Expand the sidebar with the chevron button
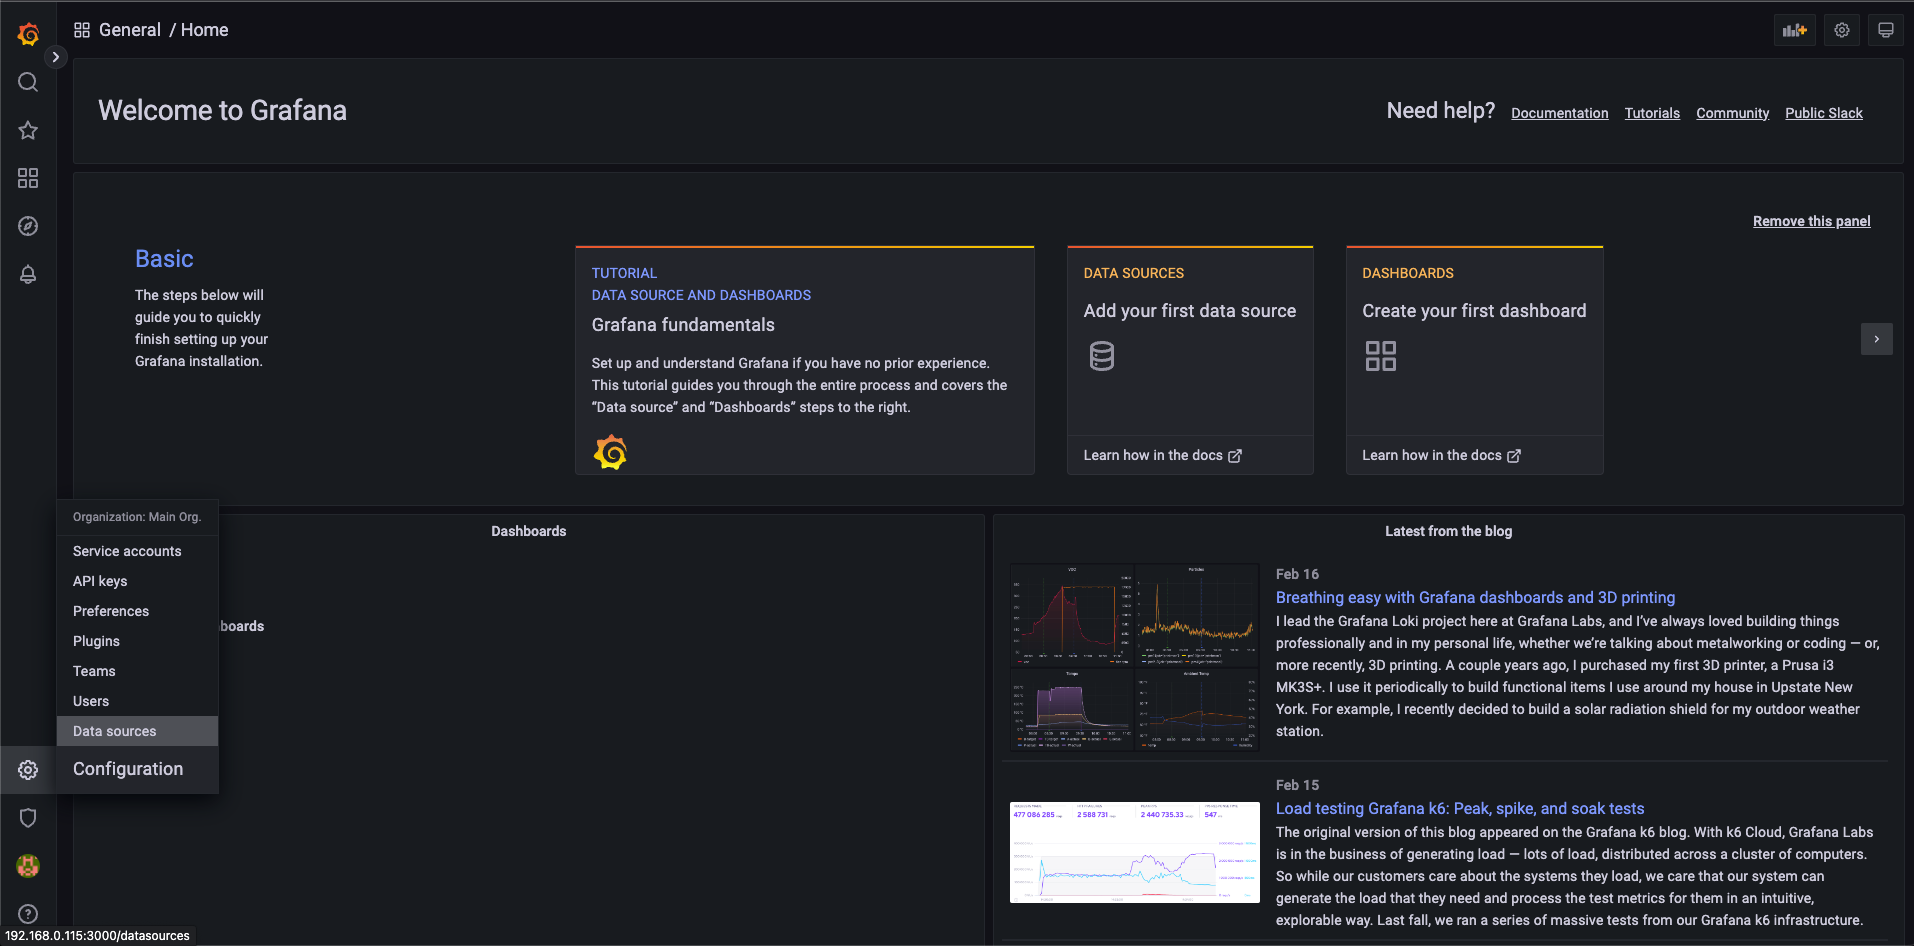The width and height of the screenshot is (1914, 946). pos(56,57)
